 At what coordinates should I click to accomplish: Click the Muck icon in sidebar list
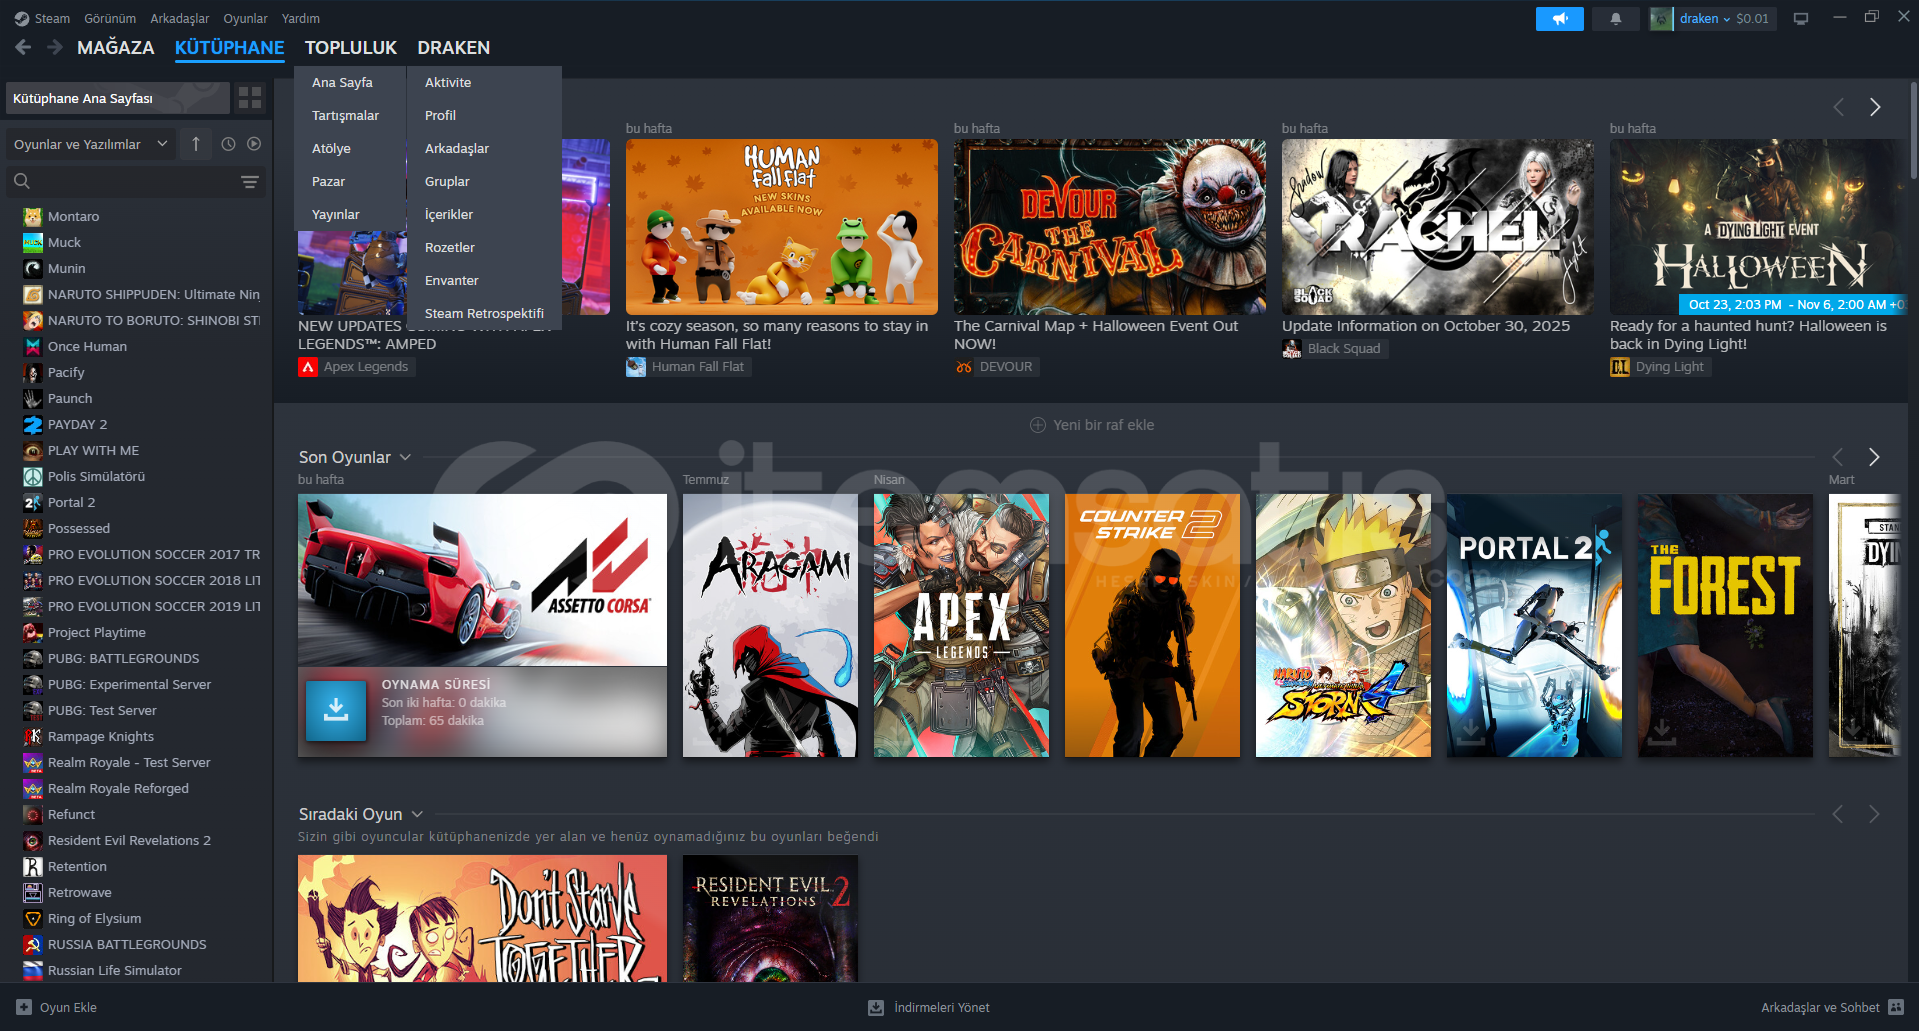coord(33,243)
